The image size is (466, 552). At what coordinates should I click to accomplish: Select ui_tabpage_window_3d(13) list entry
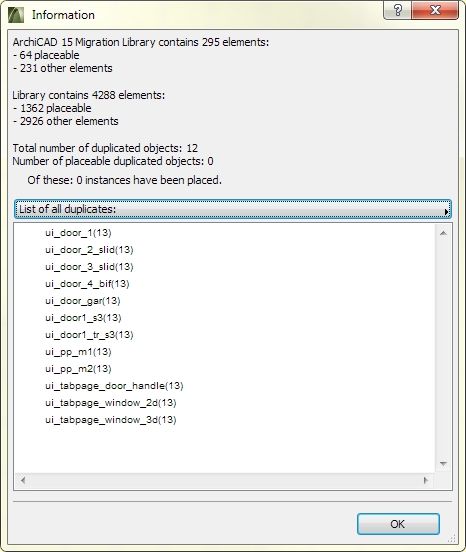(x=111, y=420)
